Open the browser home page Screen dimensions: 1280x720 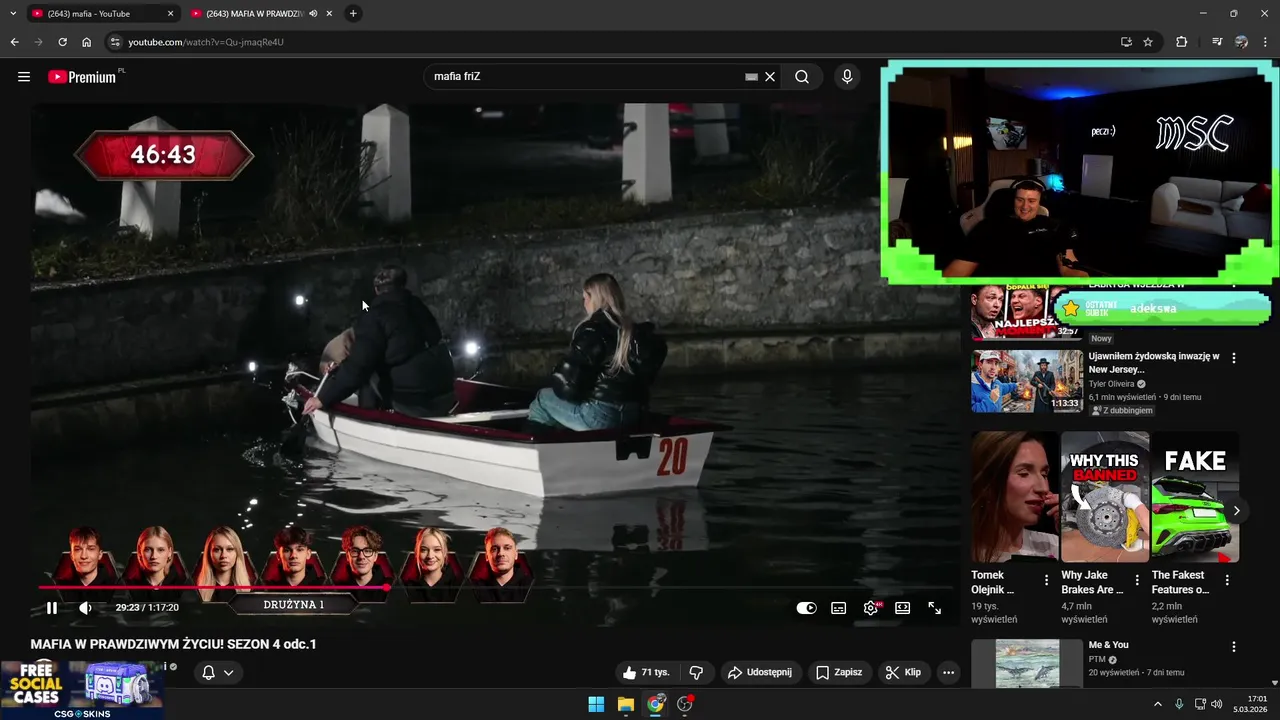click(87, 42)
